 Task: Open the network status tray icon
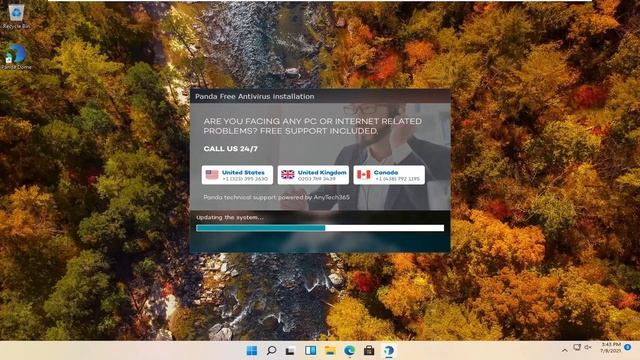click(x=577, y=347)
